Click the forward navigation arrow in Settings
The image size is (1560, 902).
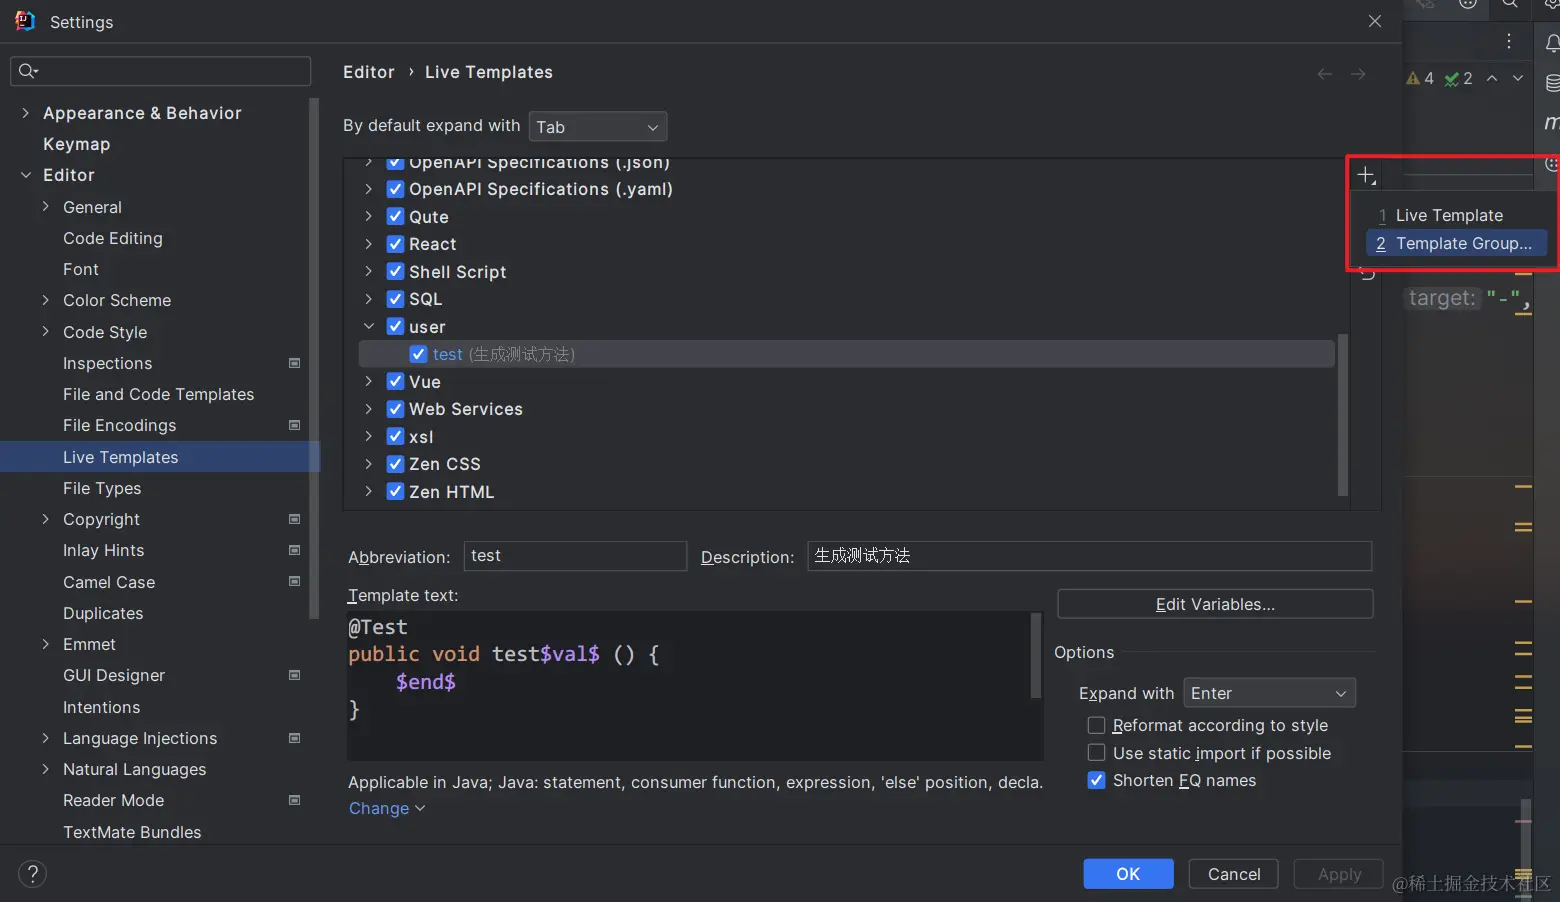1358,74
